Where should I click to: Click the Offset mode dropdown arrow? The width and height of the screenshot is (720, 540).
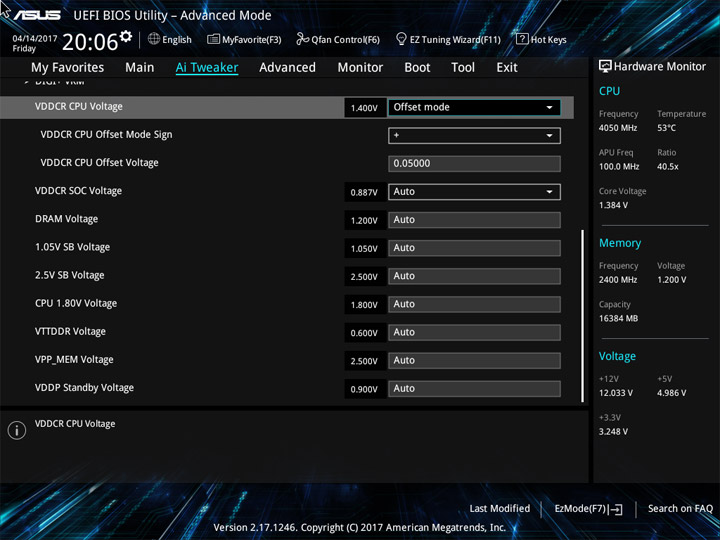pyautogui.click(x=549, y=107)
